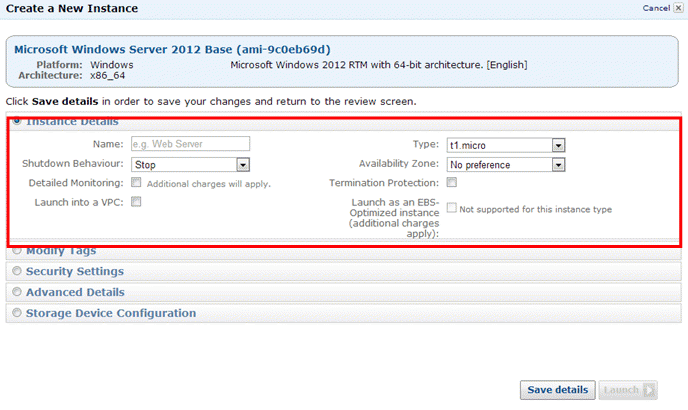Click the Windows platform value
This screenshot has height=410, width=688.
(112, 65)
